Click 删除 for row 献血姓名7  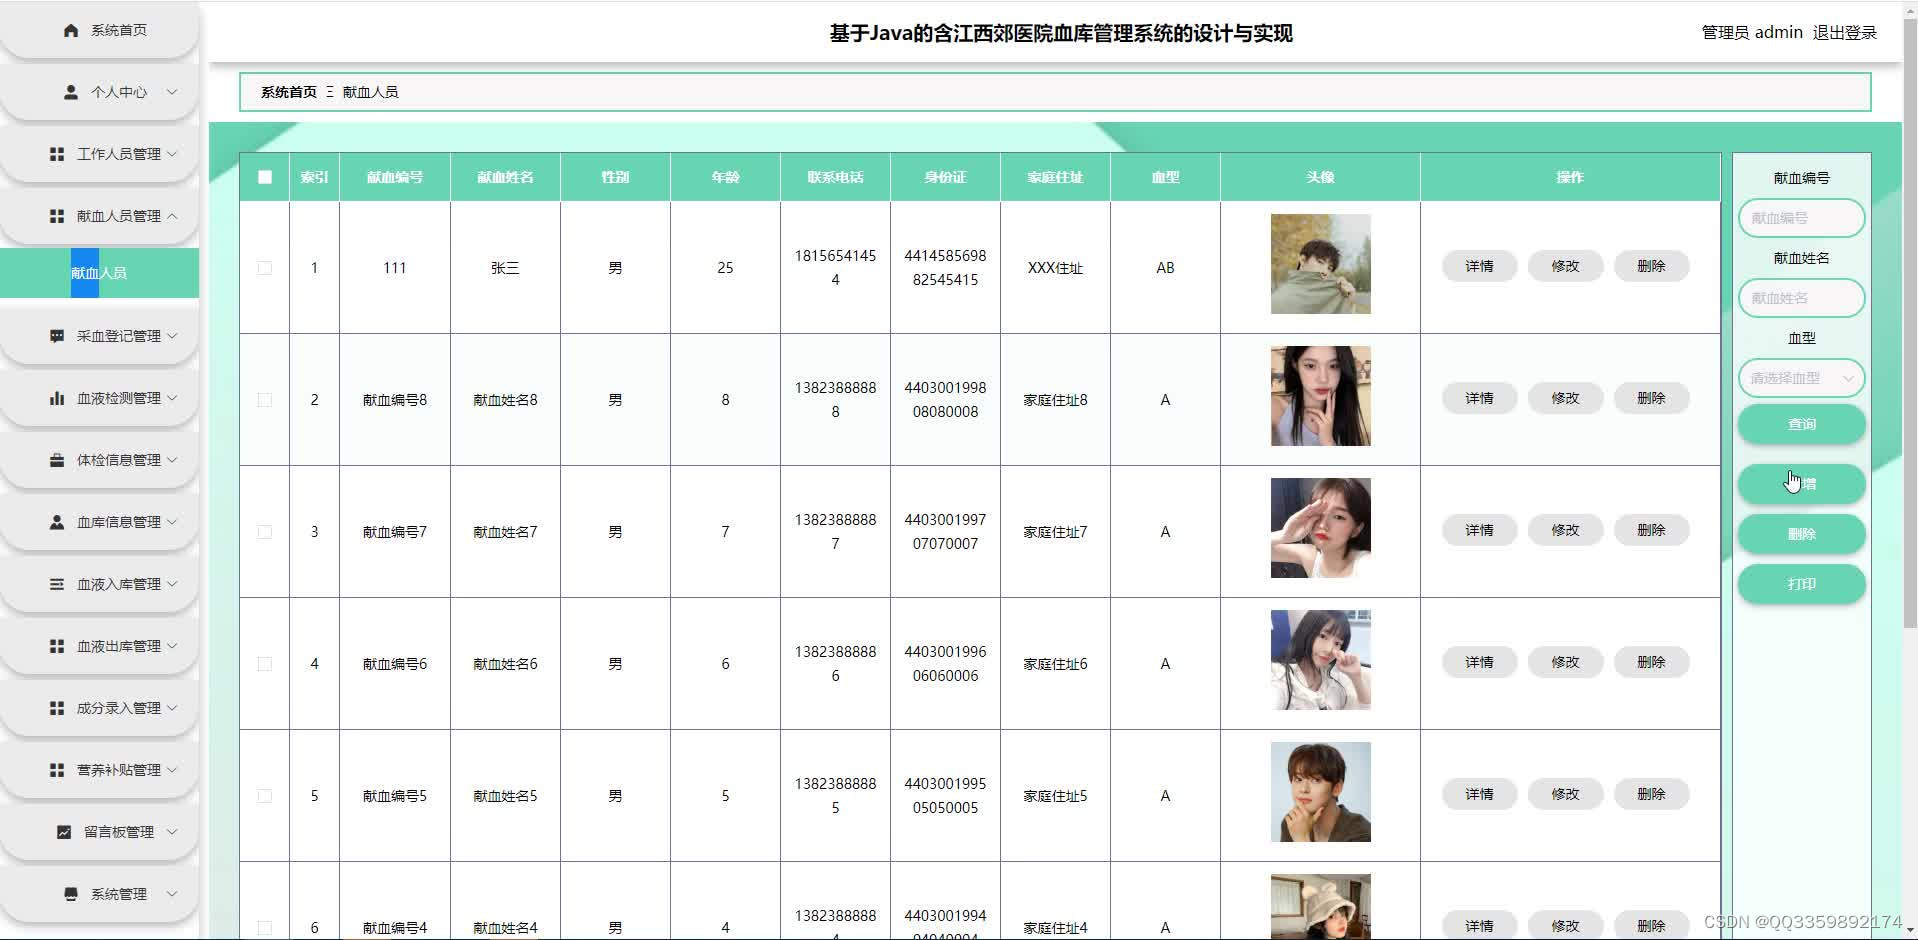tap(1651, 530)
